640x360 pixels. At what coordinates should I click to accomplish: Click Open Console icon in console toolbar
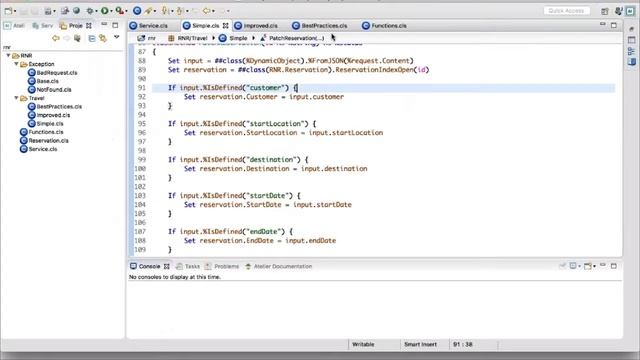coord(587,266)
